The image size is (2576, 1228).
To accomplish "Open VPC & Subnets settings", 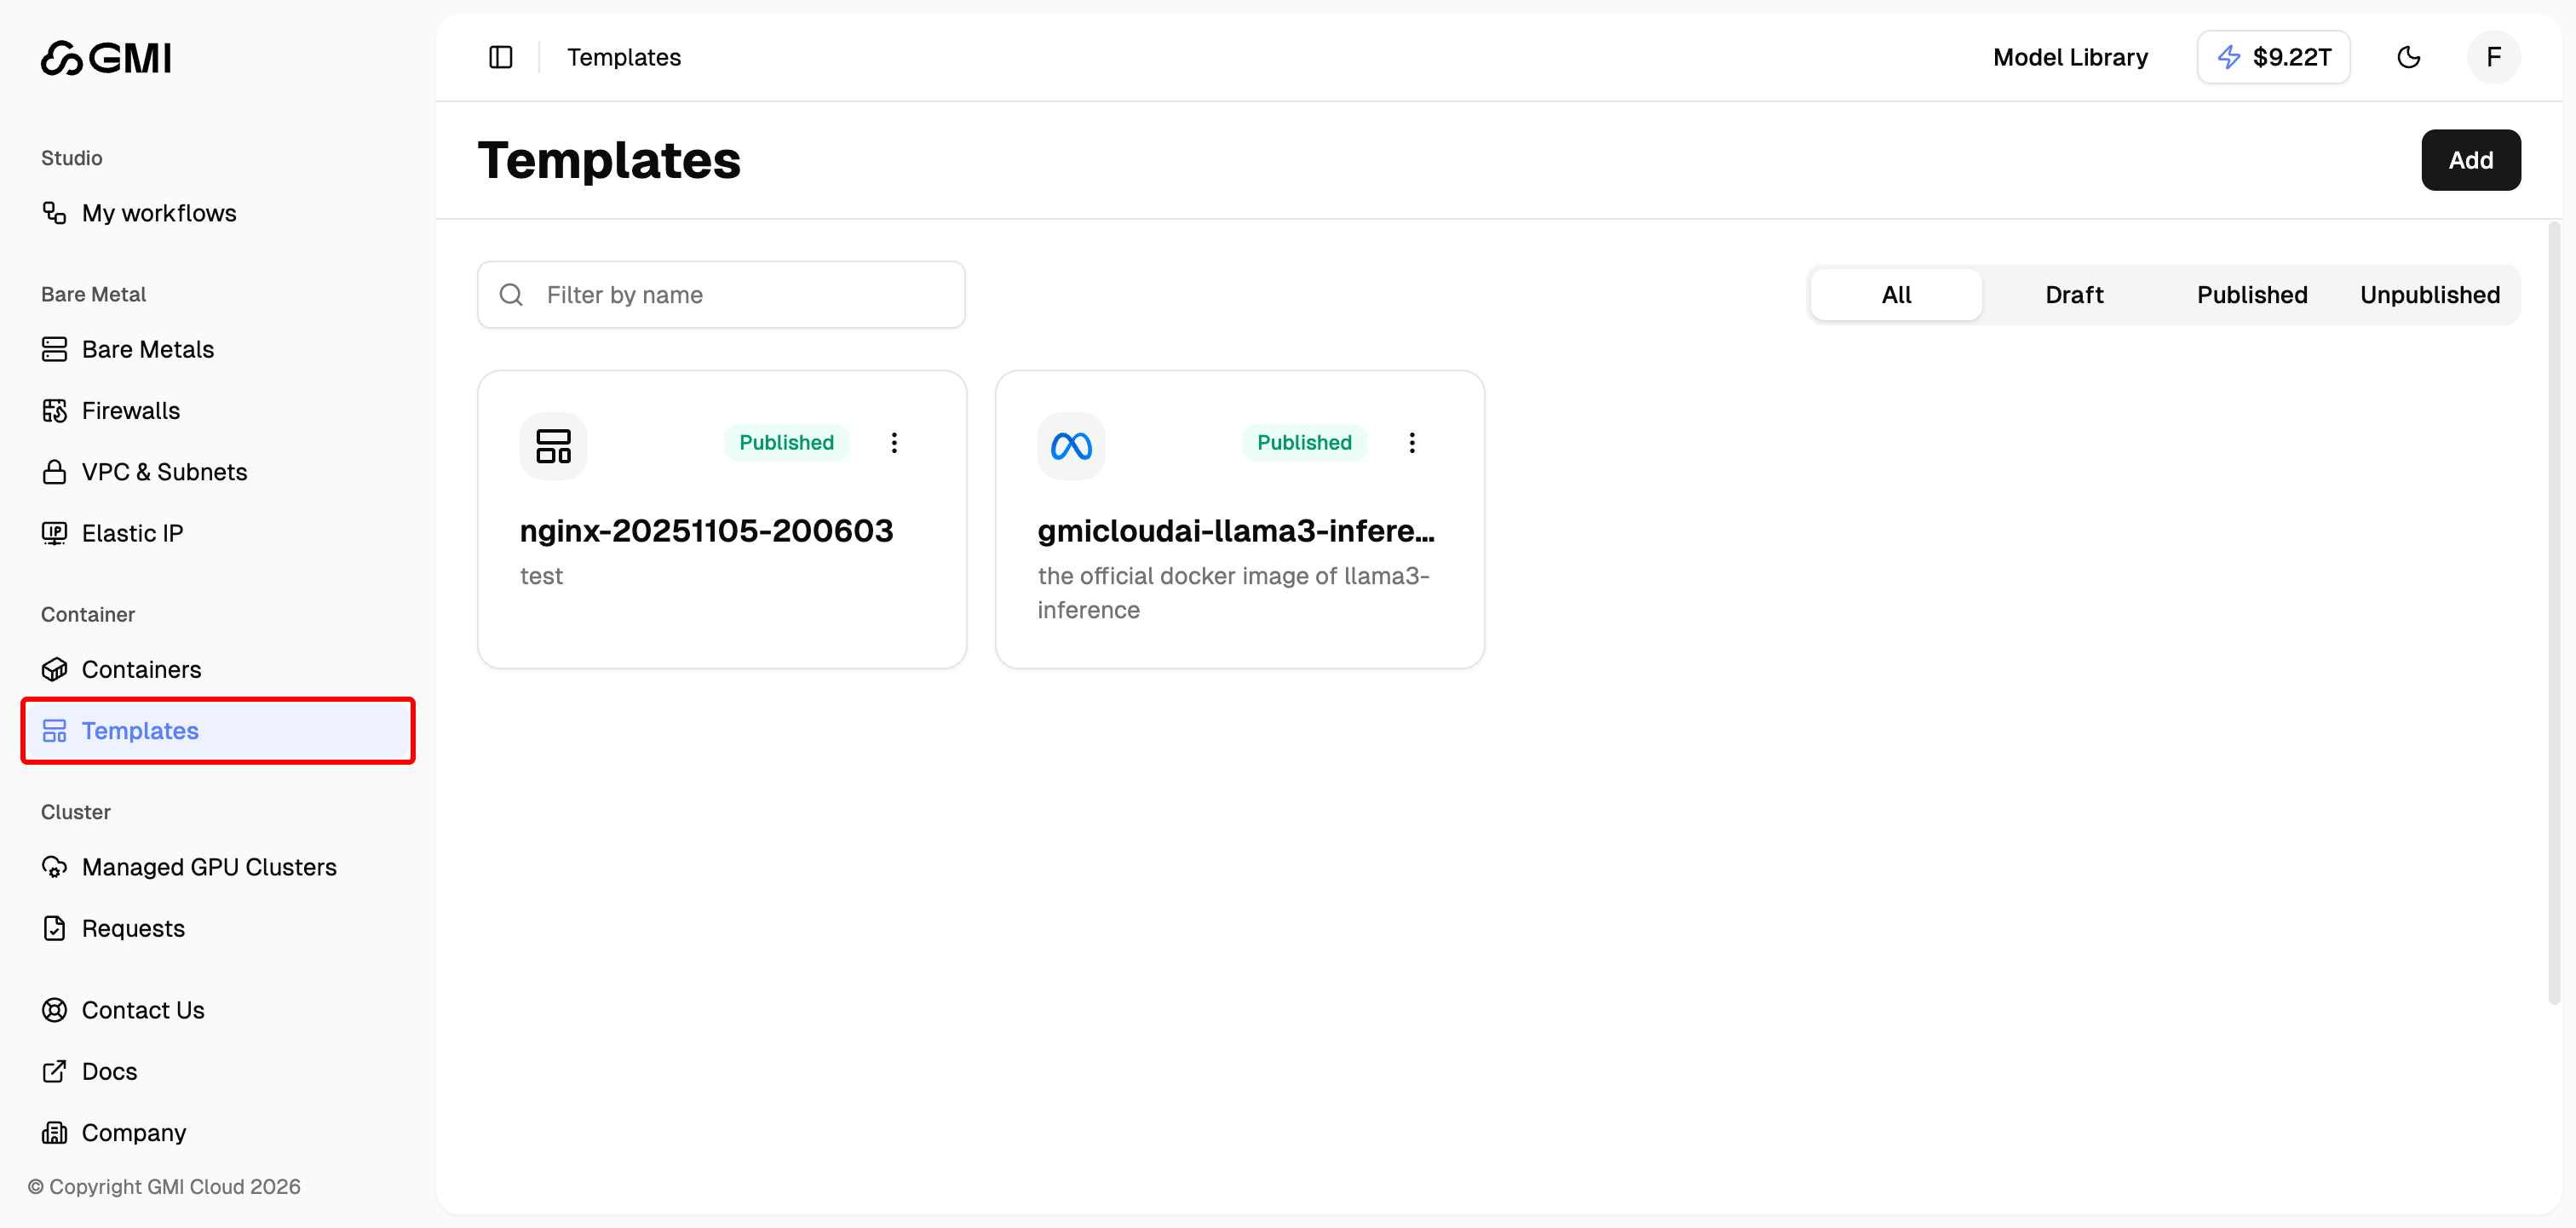I will (164, 471).
